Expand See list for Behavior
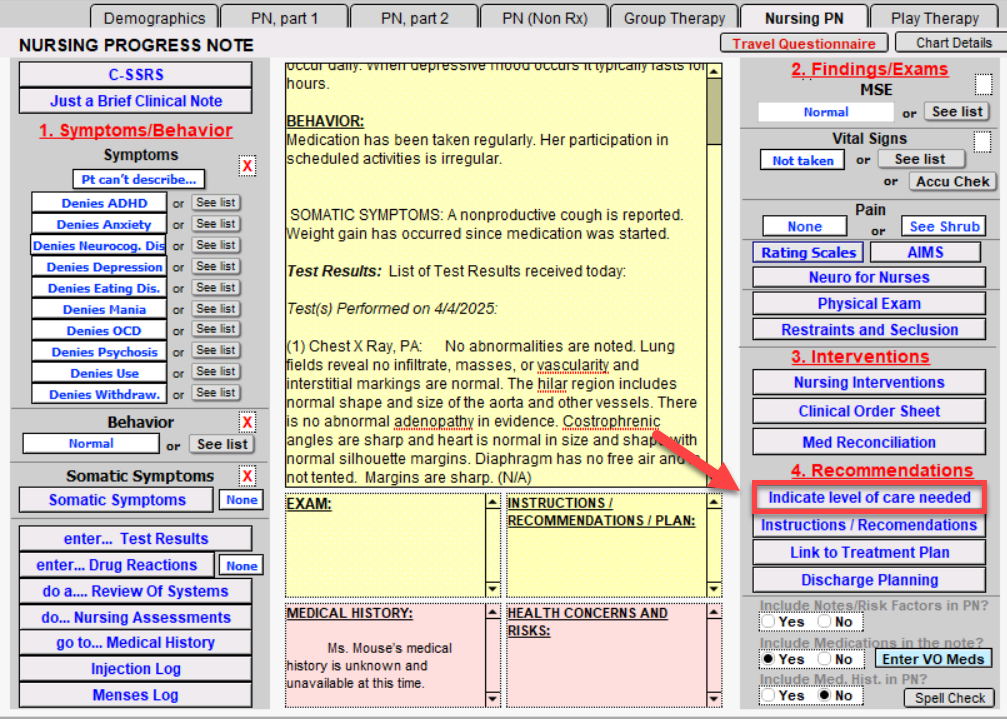 pos(222,444)
